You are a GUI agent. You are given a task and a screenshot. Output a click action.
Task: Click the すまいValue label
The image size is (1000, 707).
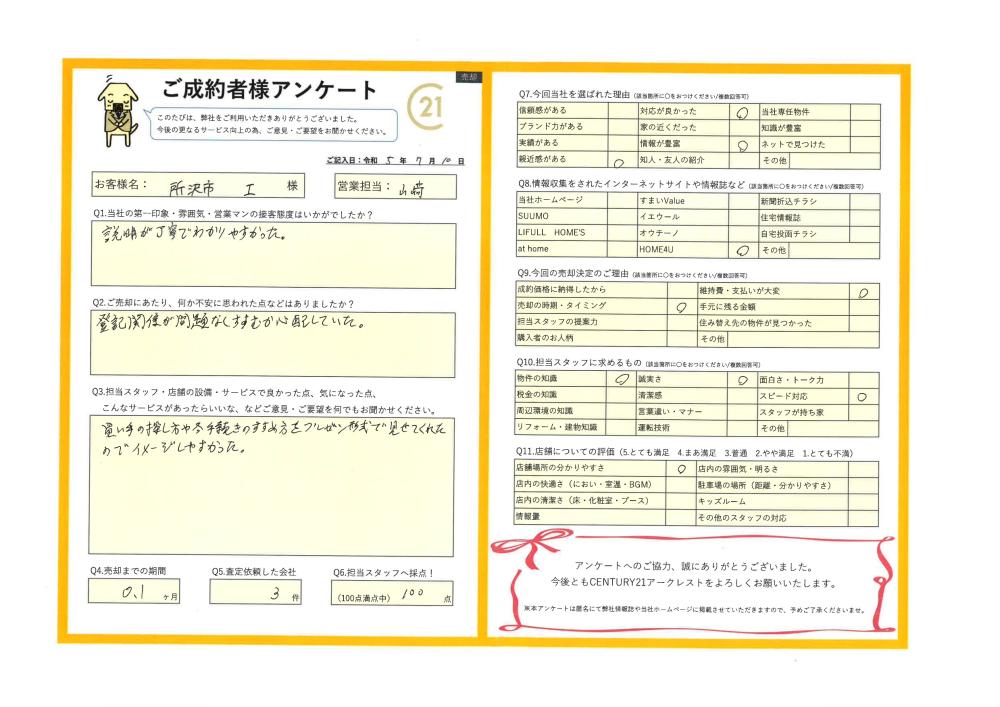click(662, 201)
